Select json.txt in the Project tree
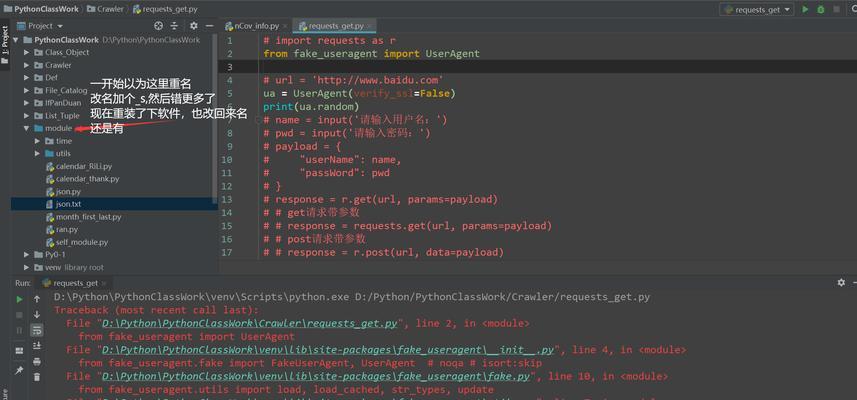 68,204
